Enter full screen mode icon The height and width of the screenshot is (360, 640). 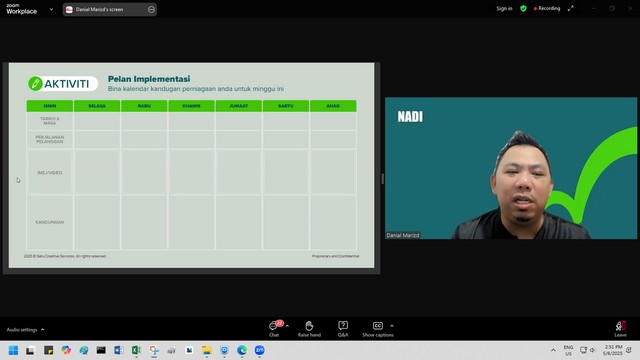571,9
